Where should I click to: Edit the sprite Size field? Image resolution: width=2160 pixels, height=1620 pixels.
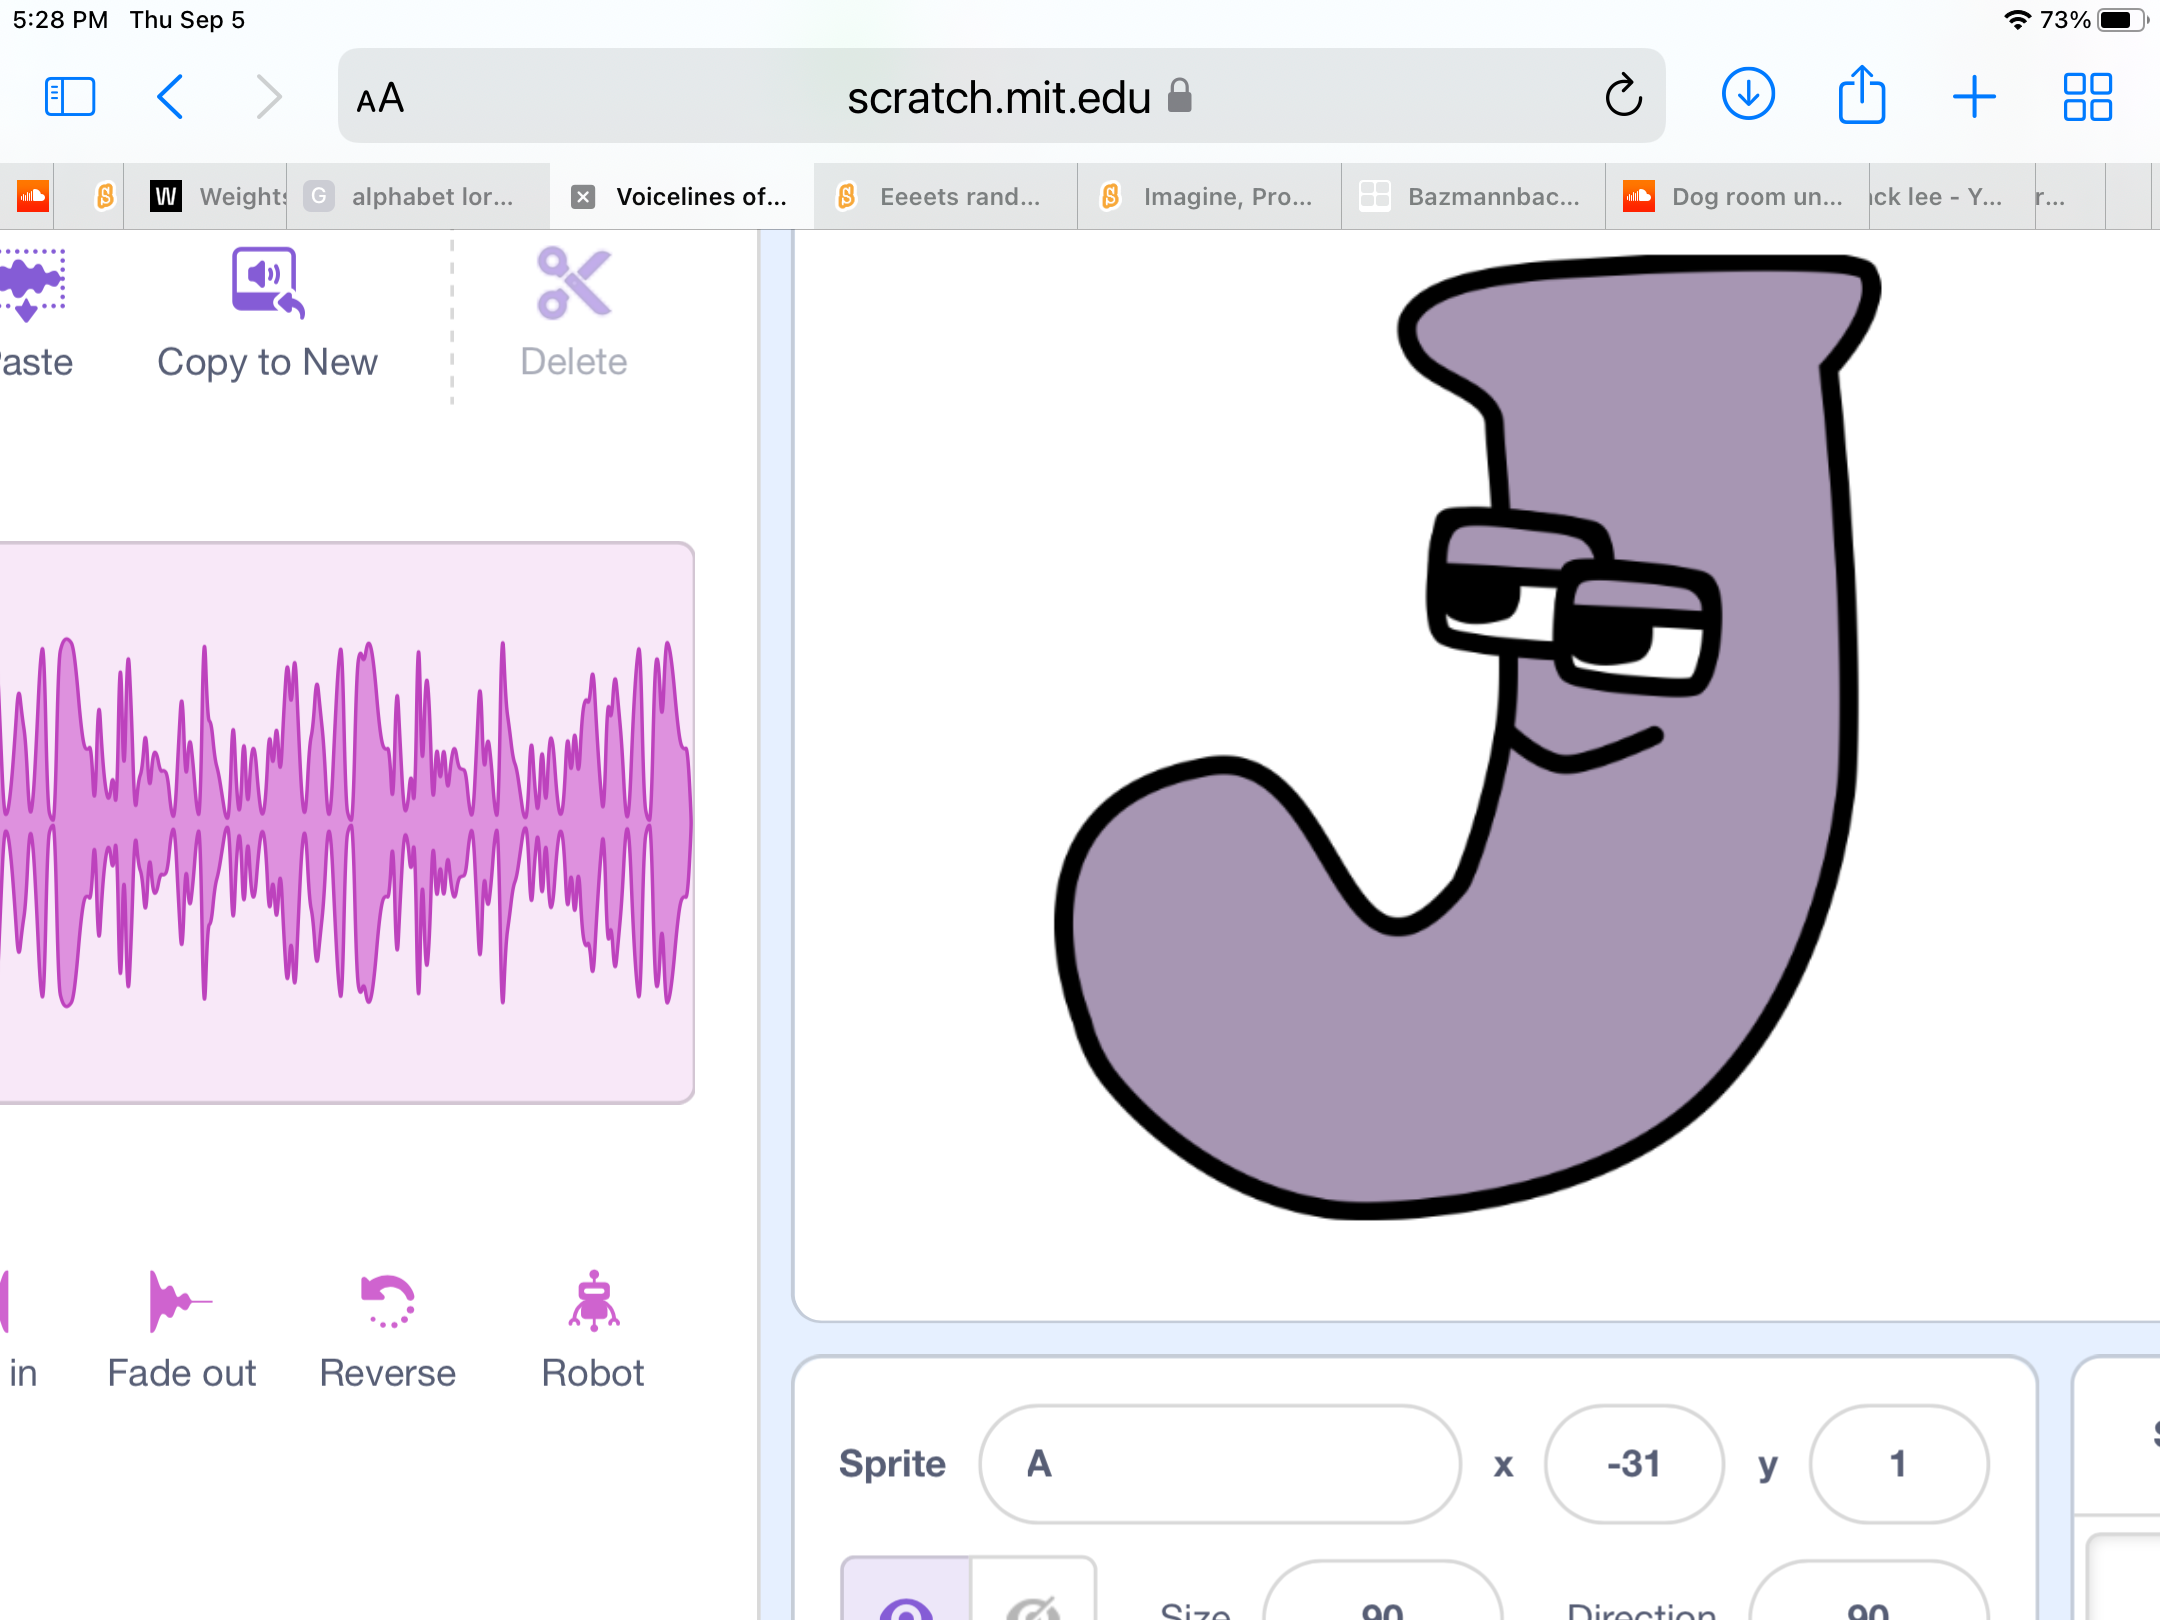pos(1383,1592)
